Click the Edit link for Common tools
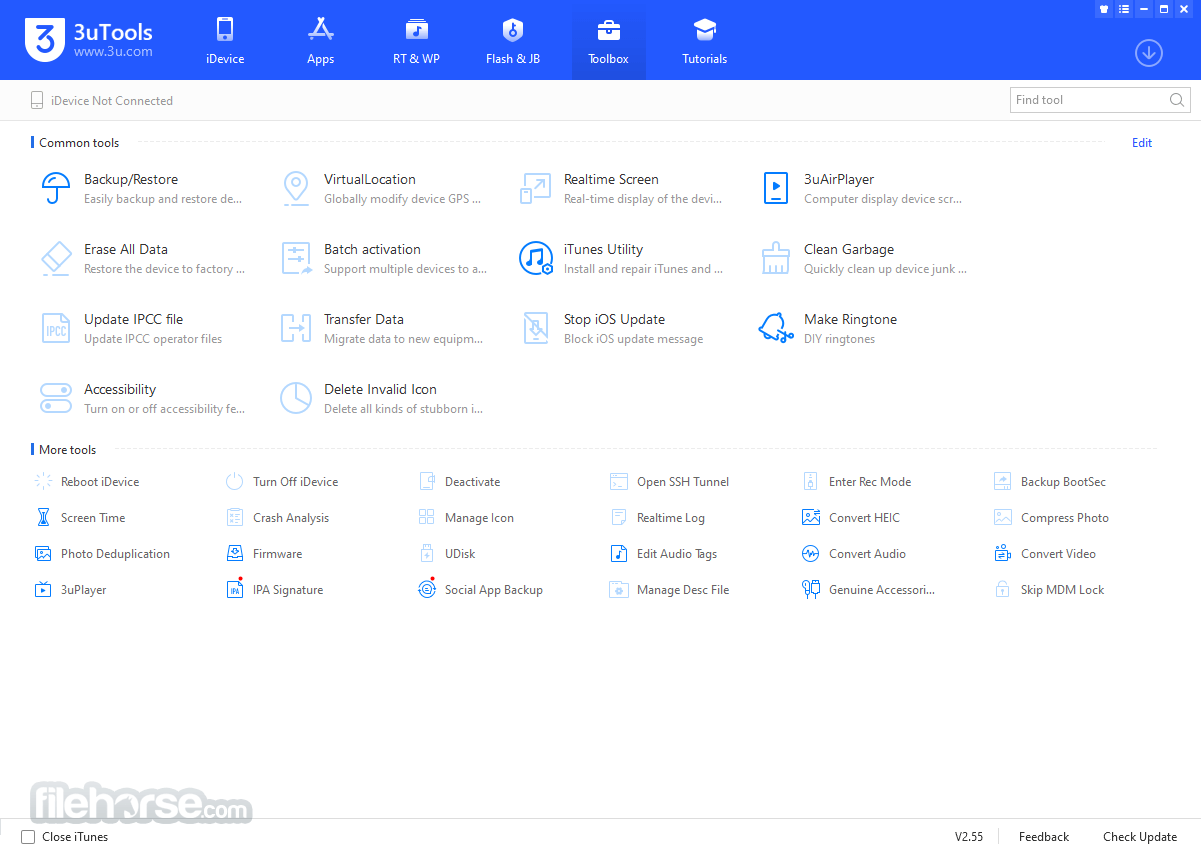This screenshot has width=1201, height=854. click(1142, 143)
